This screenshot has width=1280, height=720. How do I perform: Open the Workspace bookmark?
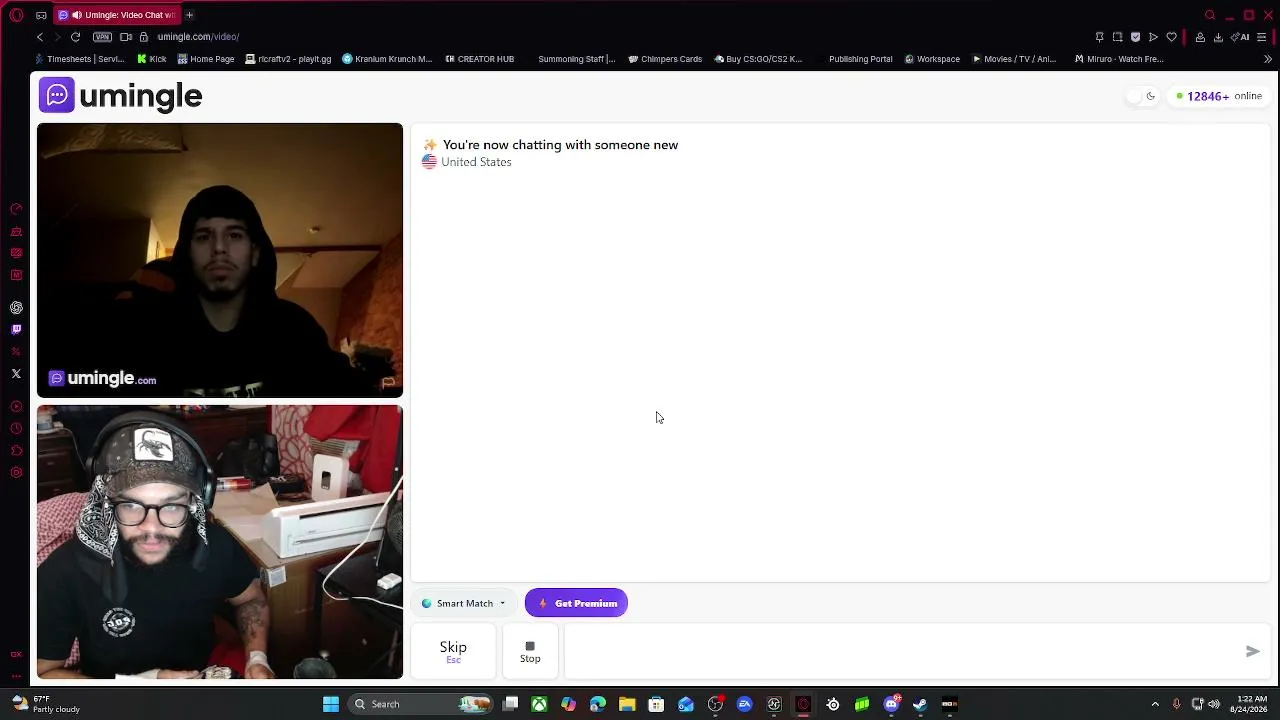[x=932, y=59]
